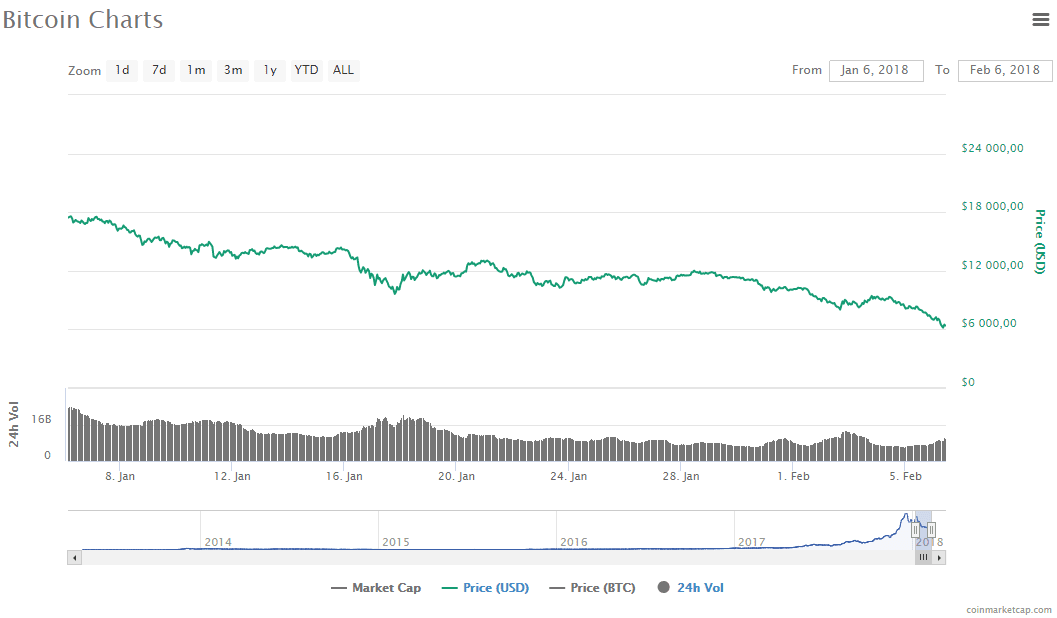Viewport: 1057px width, 618px height.
Task: Grab the navigator scrollbar thumb
Action: coord(924,558)
